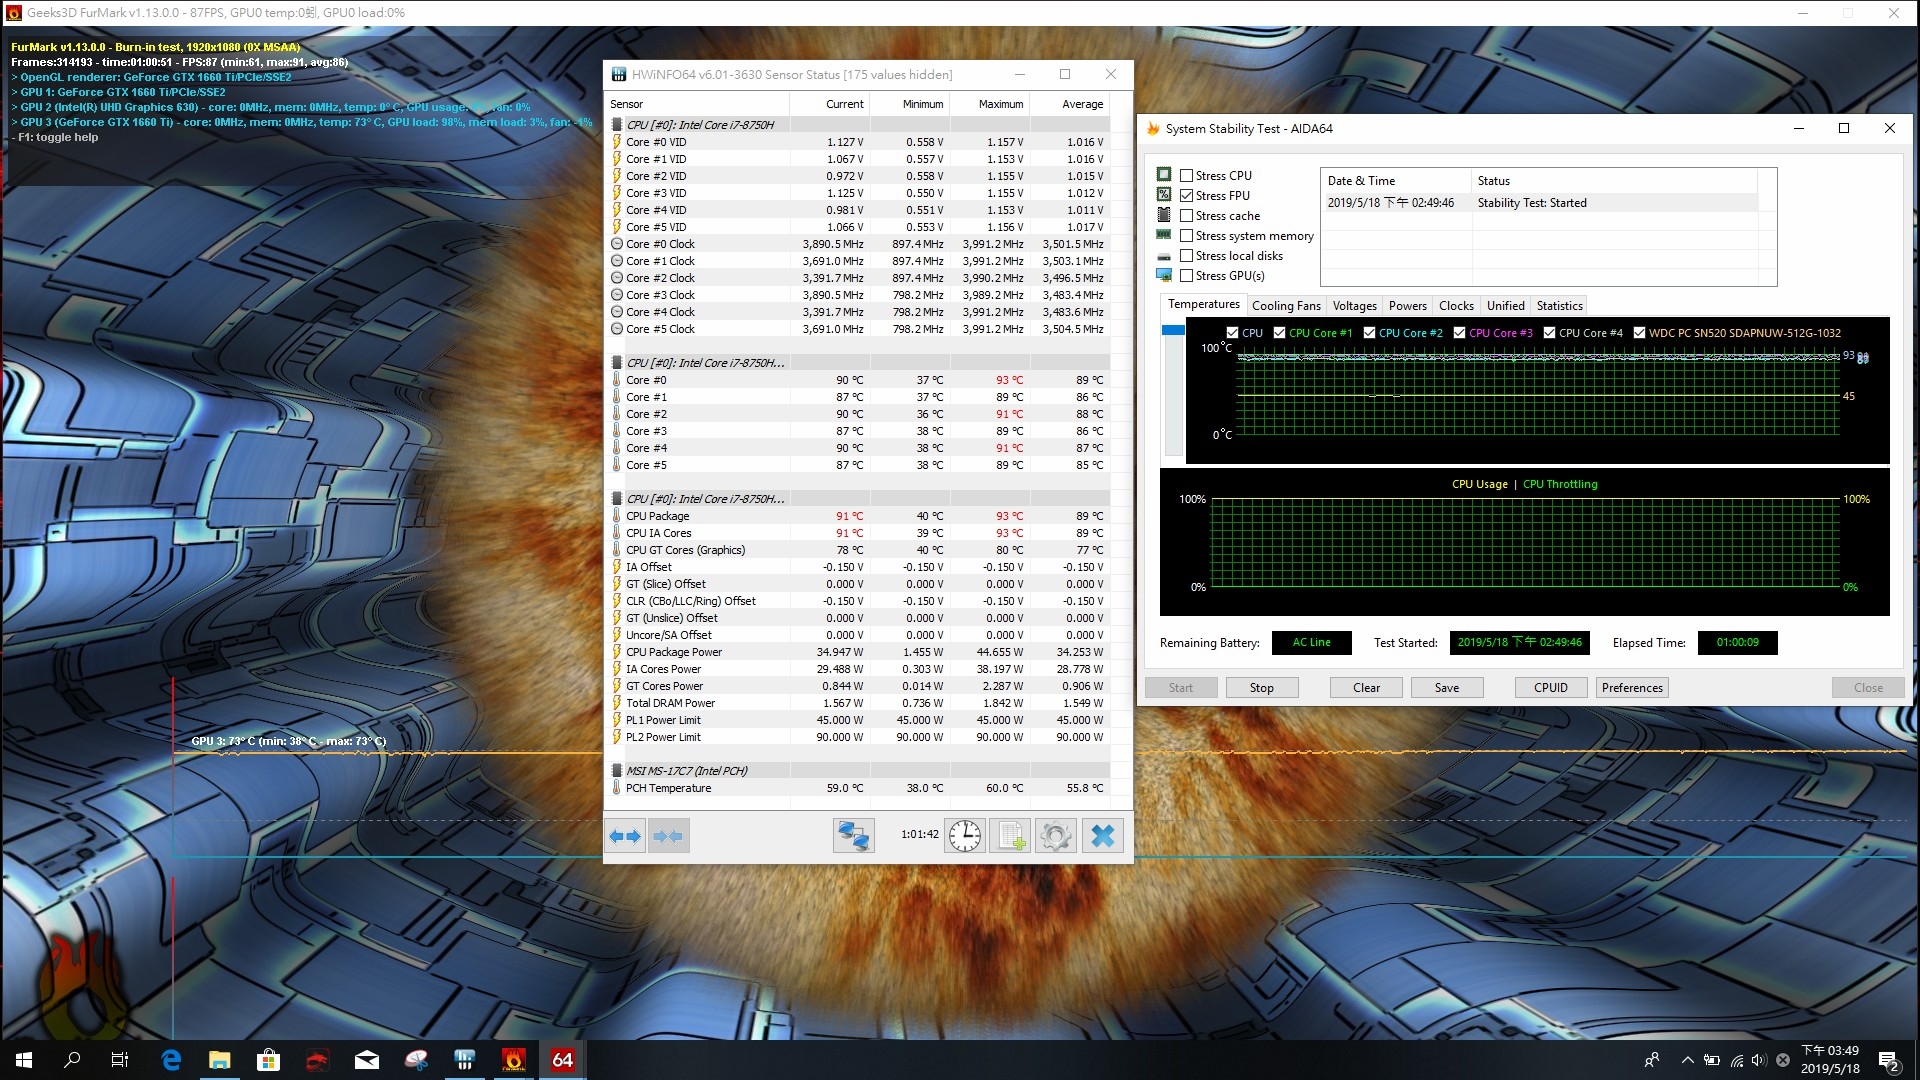1920x1080 pixels.
Task: Enable Stress system memory checkbox
Action: click(x=1186, y=236)
